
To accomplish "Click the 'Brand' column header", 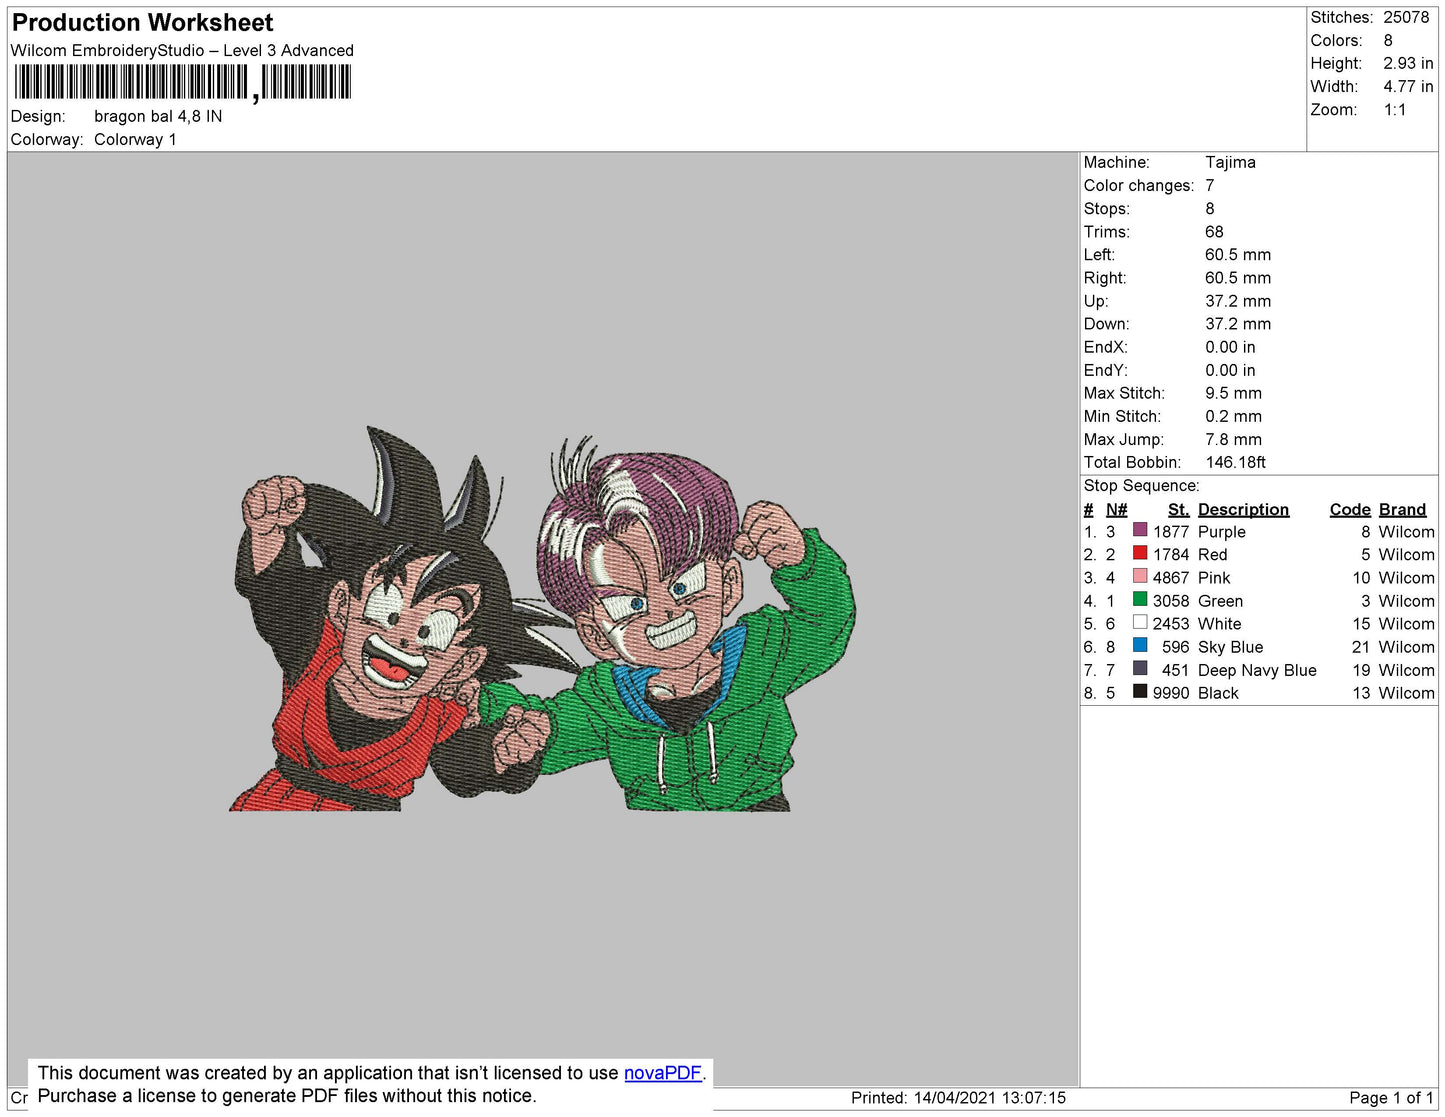I will point(1402,509).
